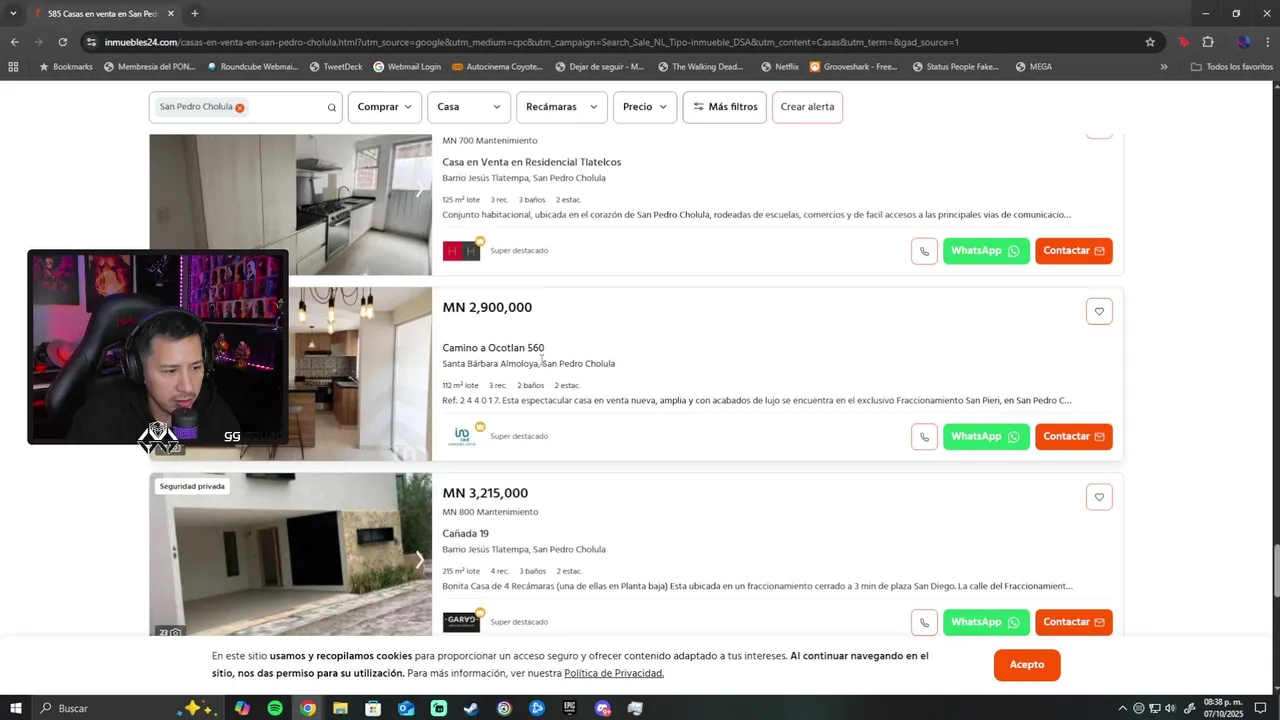Contactar for Residencial Tlatelcos listing
The width and height of the screenshot is (1280, 720).
[x=1074, y=251]
